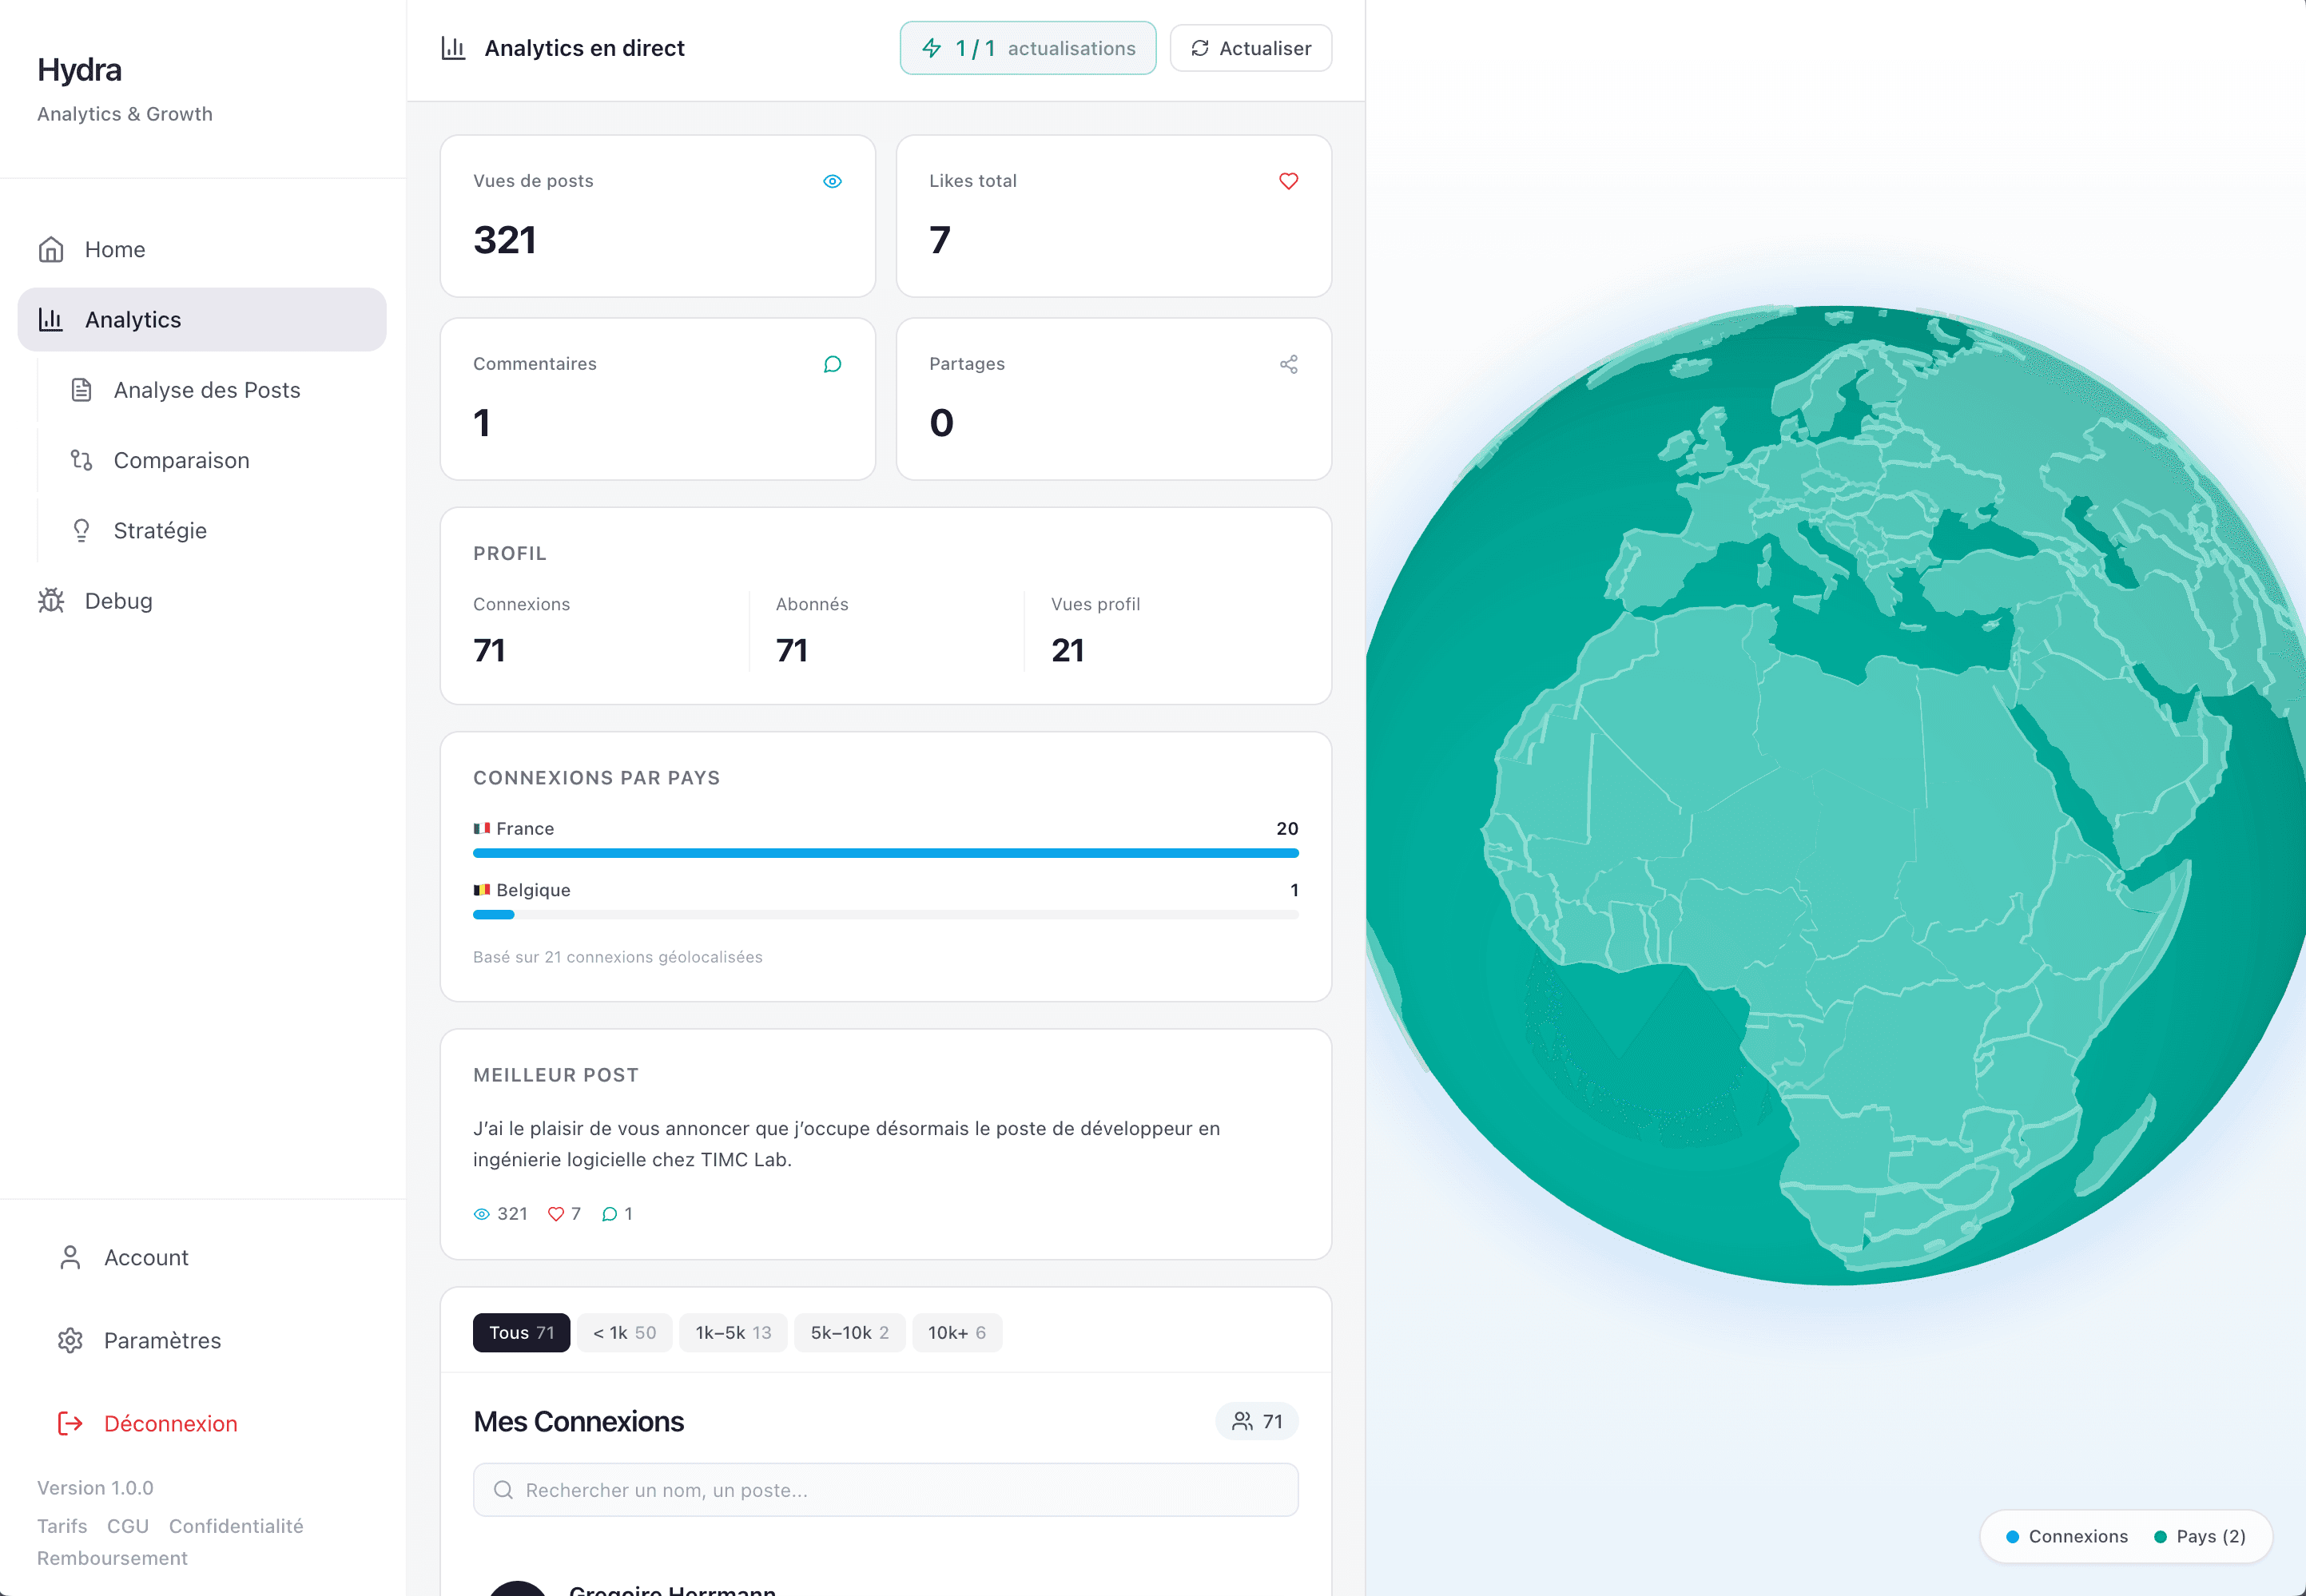Filter connections by 10k+

pyautogui.click(x=957, y=1332)
